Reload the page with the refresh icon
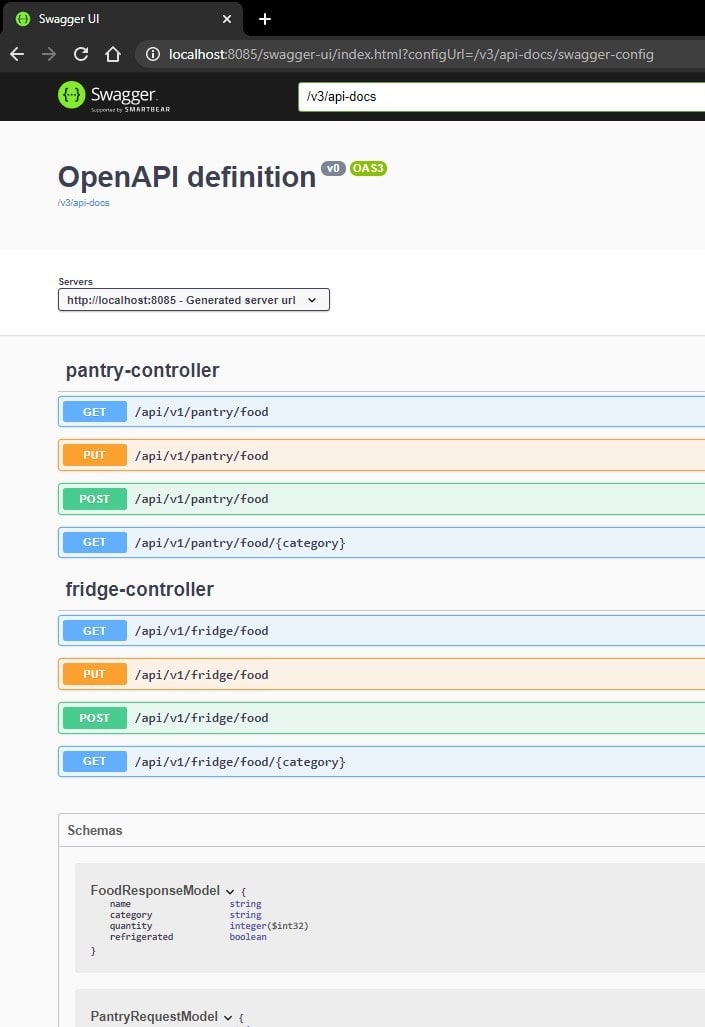The height and width of the screenshot is (1027, 705). [x=81, y=54]
